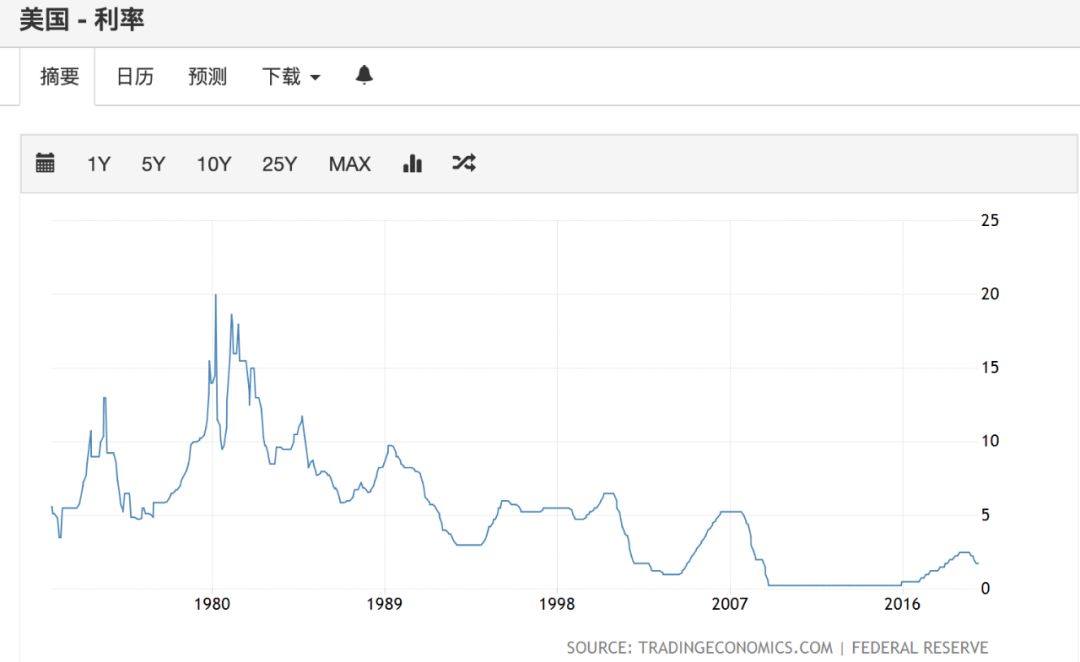
Task: Expand the 下载 dropdown menu
Action: click(291, 76)
